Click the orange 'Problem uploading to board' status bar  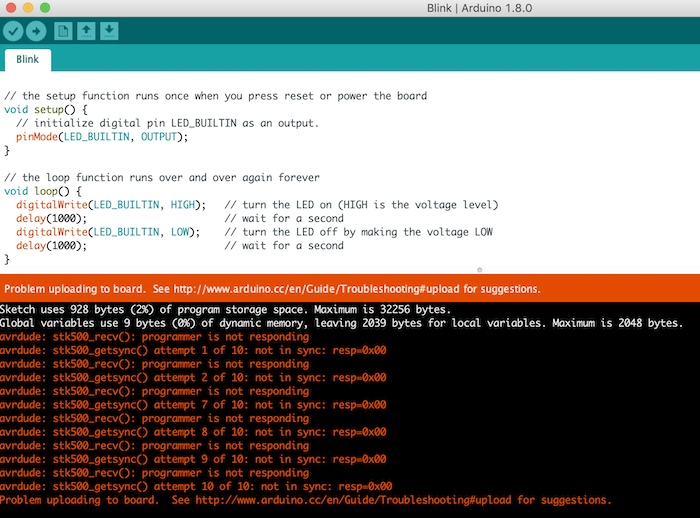click(x=350, y=288)
